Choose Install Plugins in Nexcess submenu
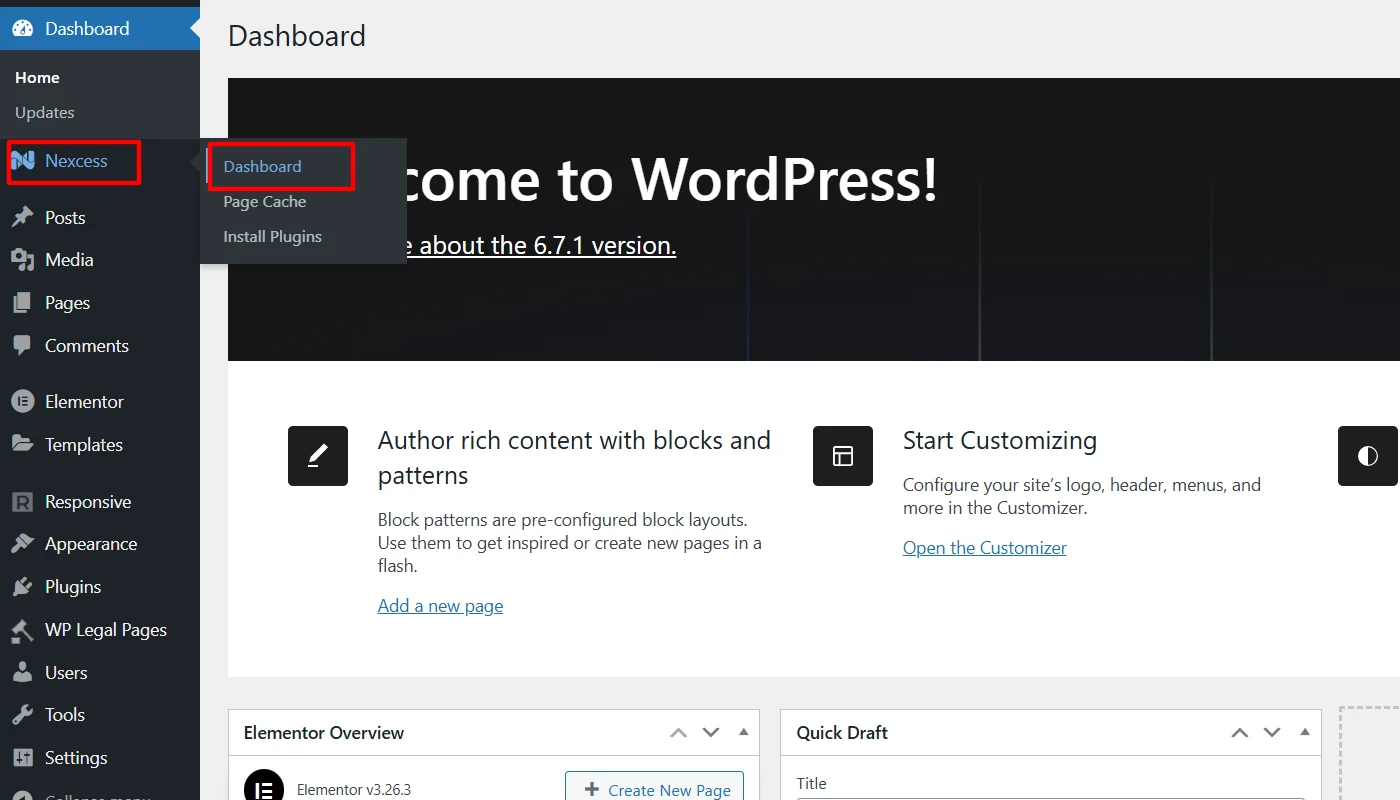The width and height of the screenshot is (1400, 800). (272, 236)
